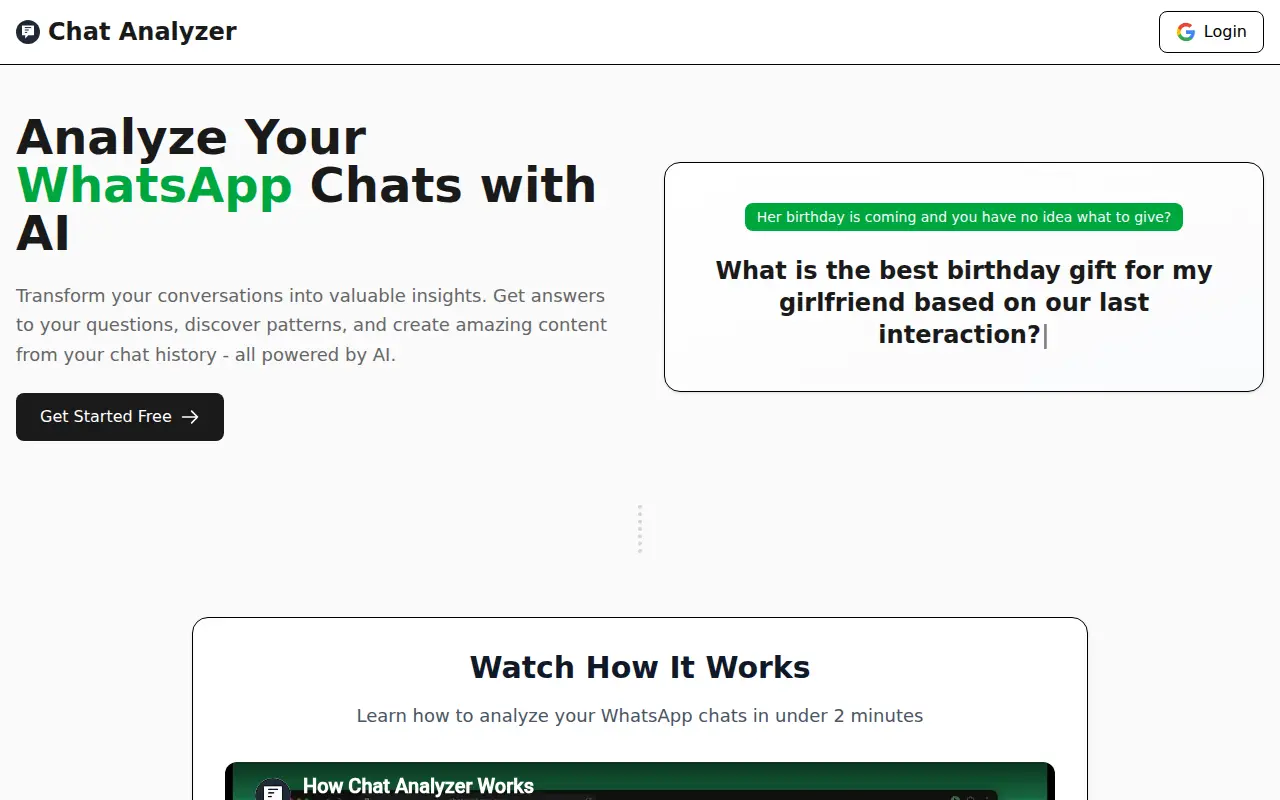Click the video channel avatar icon

pyautogui.click(x=272, y=790)
